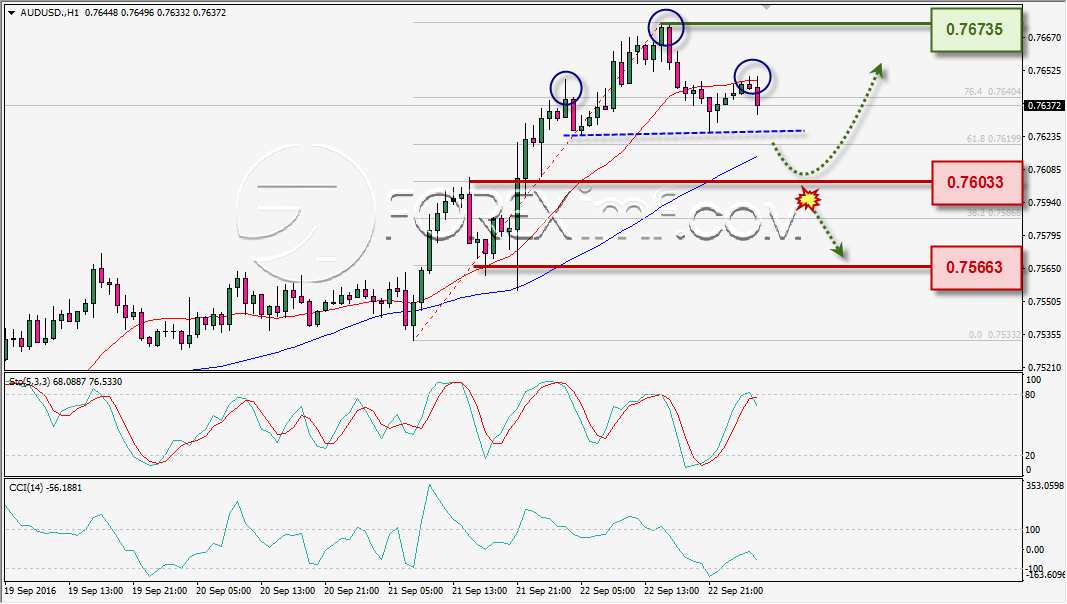Click the AUDUSD.,H1 chart title

point(48,13)
